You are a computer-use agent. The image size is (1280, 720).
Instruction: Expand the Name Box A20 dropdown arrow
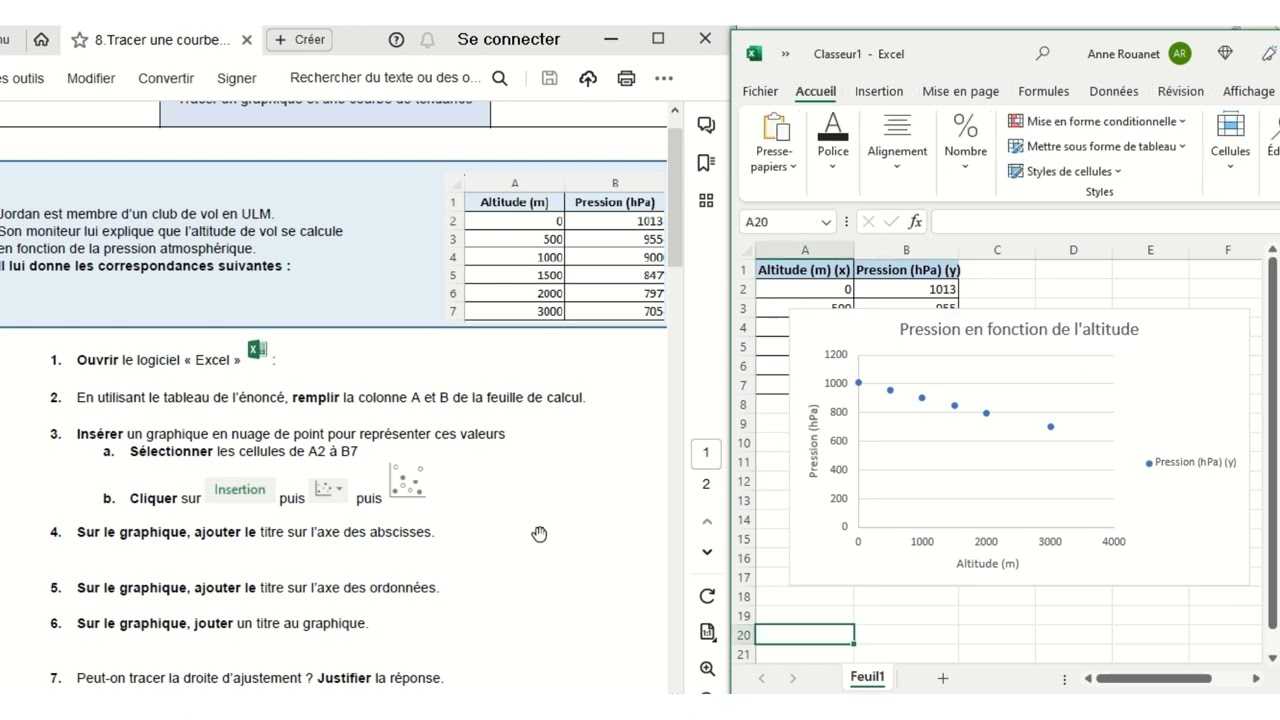[x=826, y=222]
